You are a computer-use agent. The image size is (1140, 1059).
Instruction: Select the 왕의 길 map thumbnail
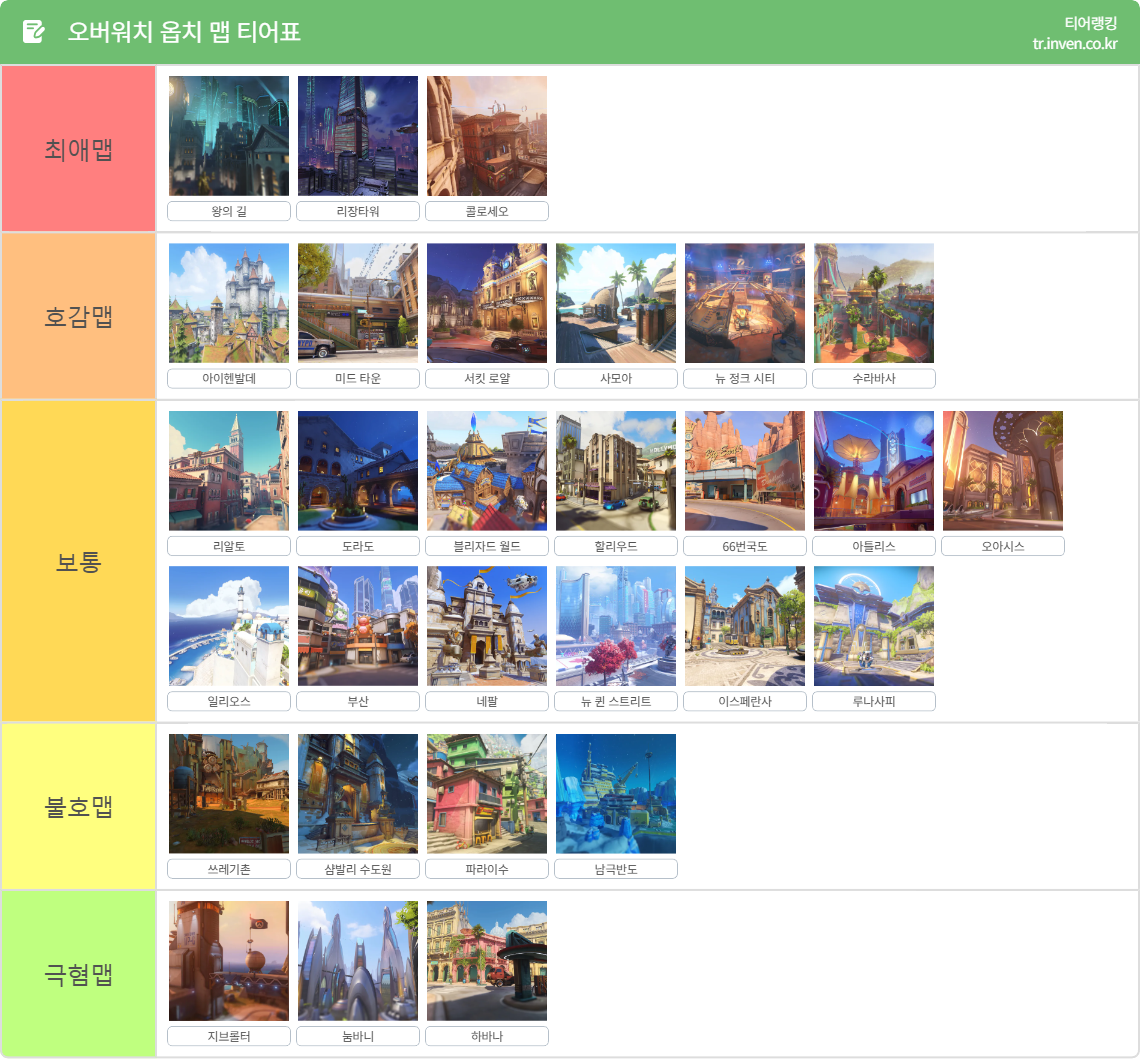pos(229,136)
